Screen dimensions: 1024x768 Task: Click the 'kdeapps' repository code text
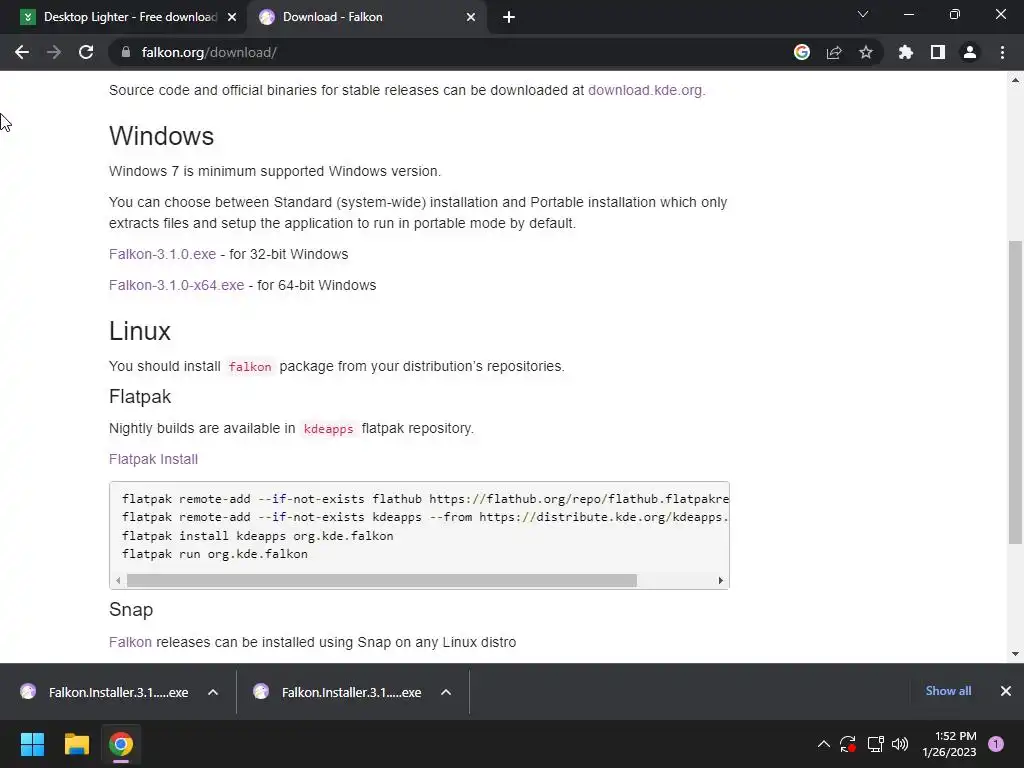point(328,429)
